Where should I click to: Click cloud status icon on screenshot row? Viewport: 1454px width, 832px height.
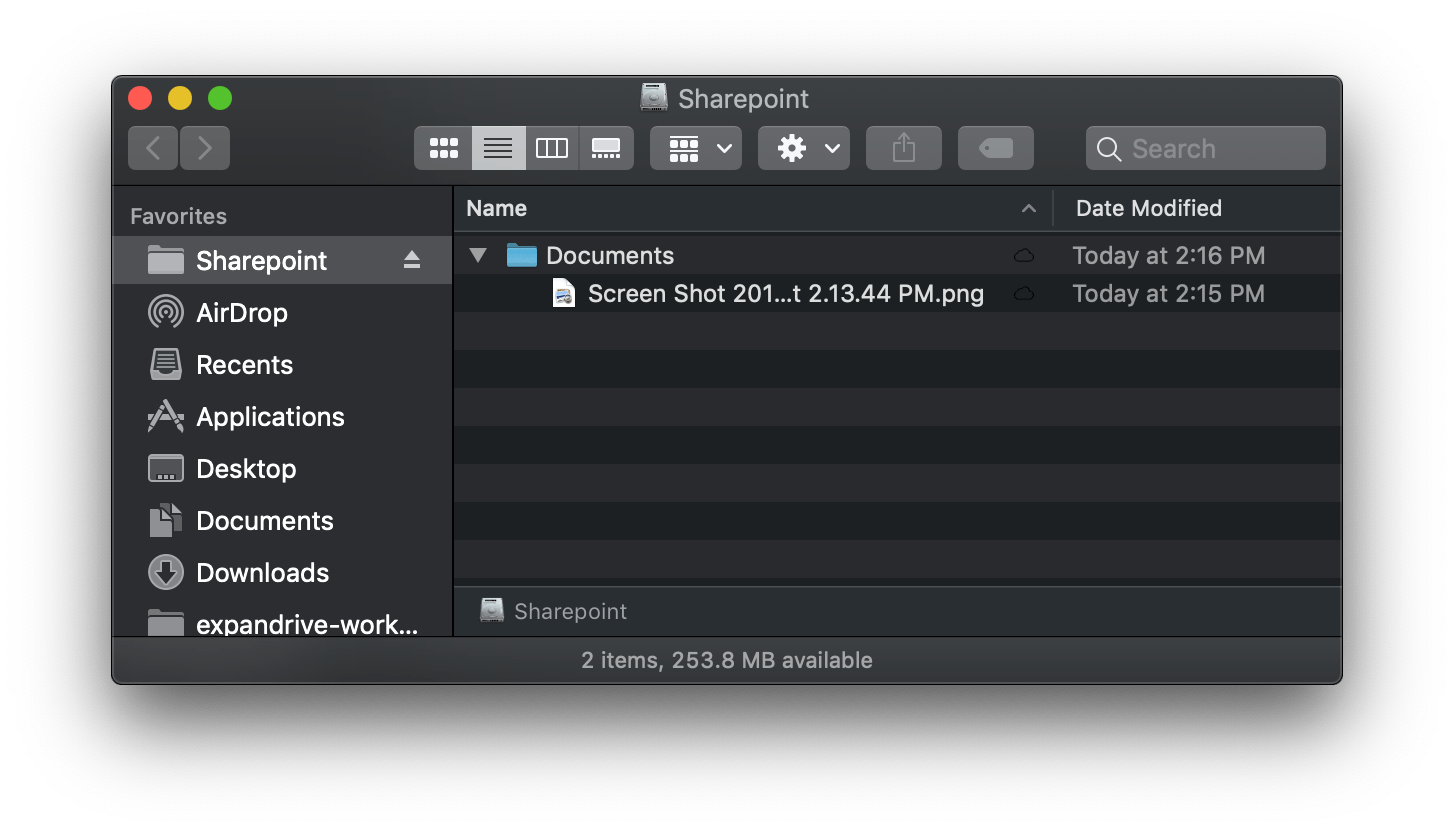[1023, 293]
